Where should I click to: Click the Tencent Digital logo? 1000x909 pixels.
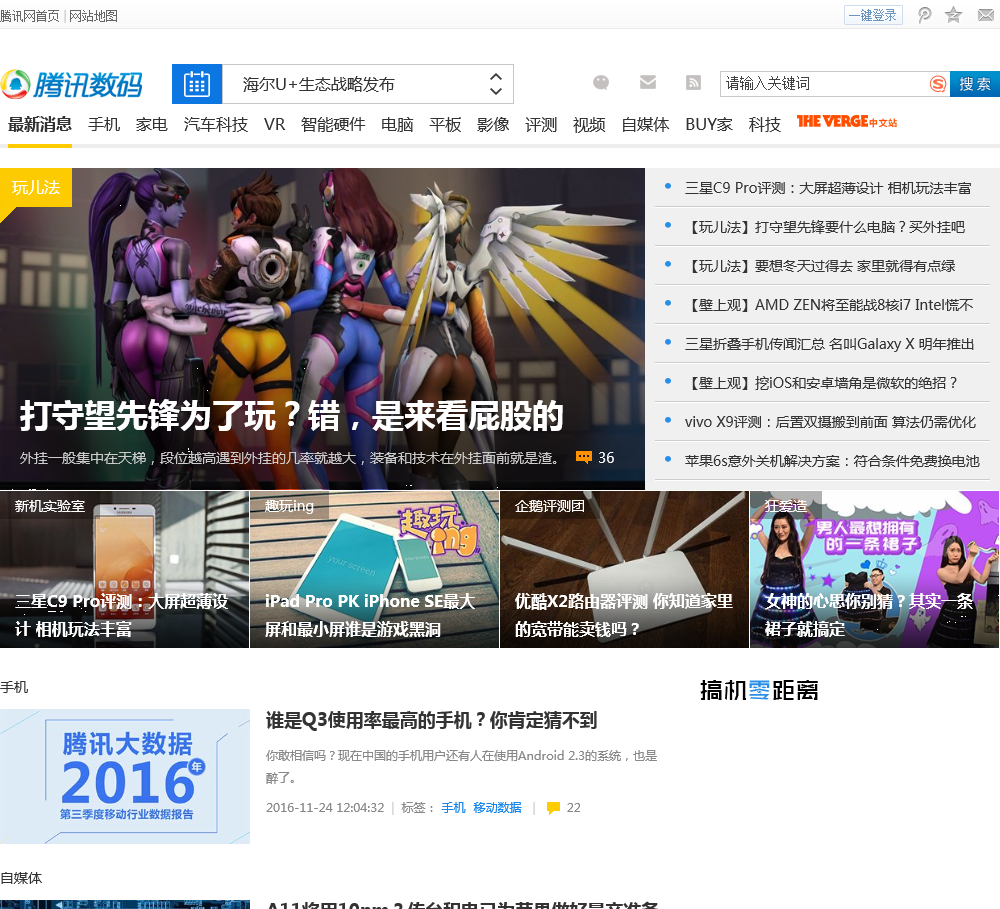click(71, 84)
